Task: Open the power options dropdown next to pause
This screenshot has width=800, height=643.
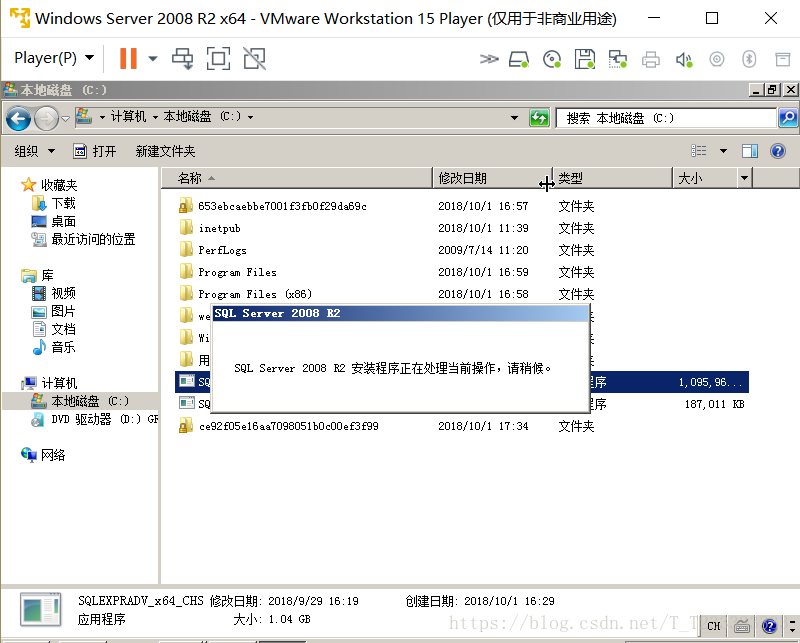Action: point(153,58)
